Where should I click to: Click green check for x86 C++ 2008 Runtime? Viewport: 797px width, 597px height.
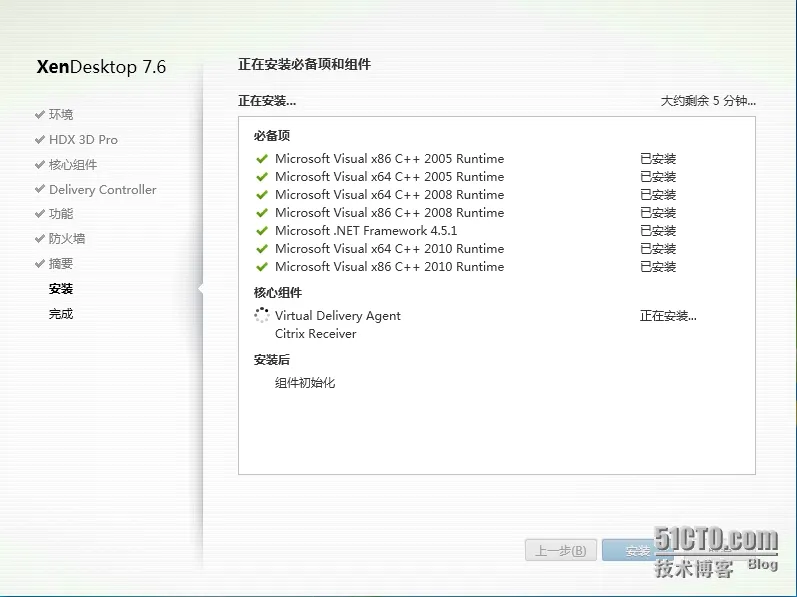tap(262, 213)
